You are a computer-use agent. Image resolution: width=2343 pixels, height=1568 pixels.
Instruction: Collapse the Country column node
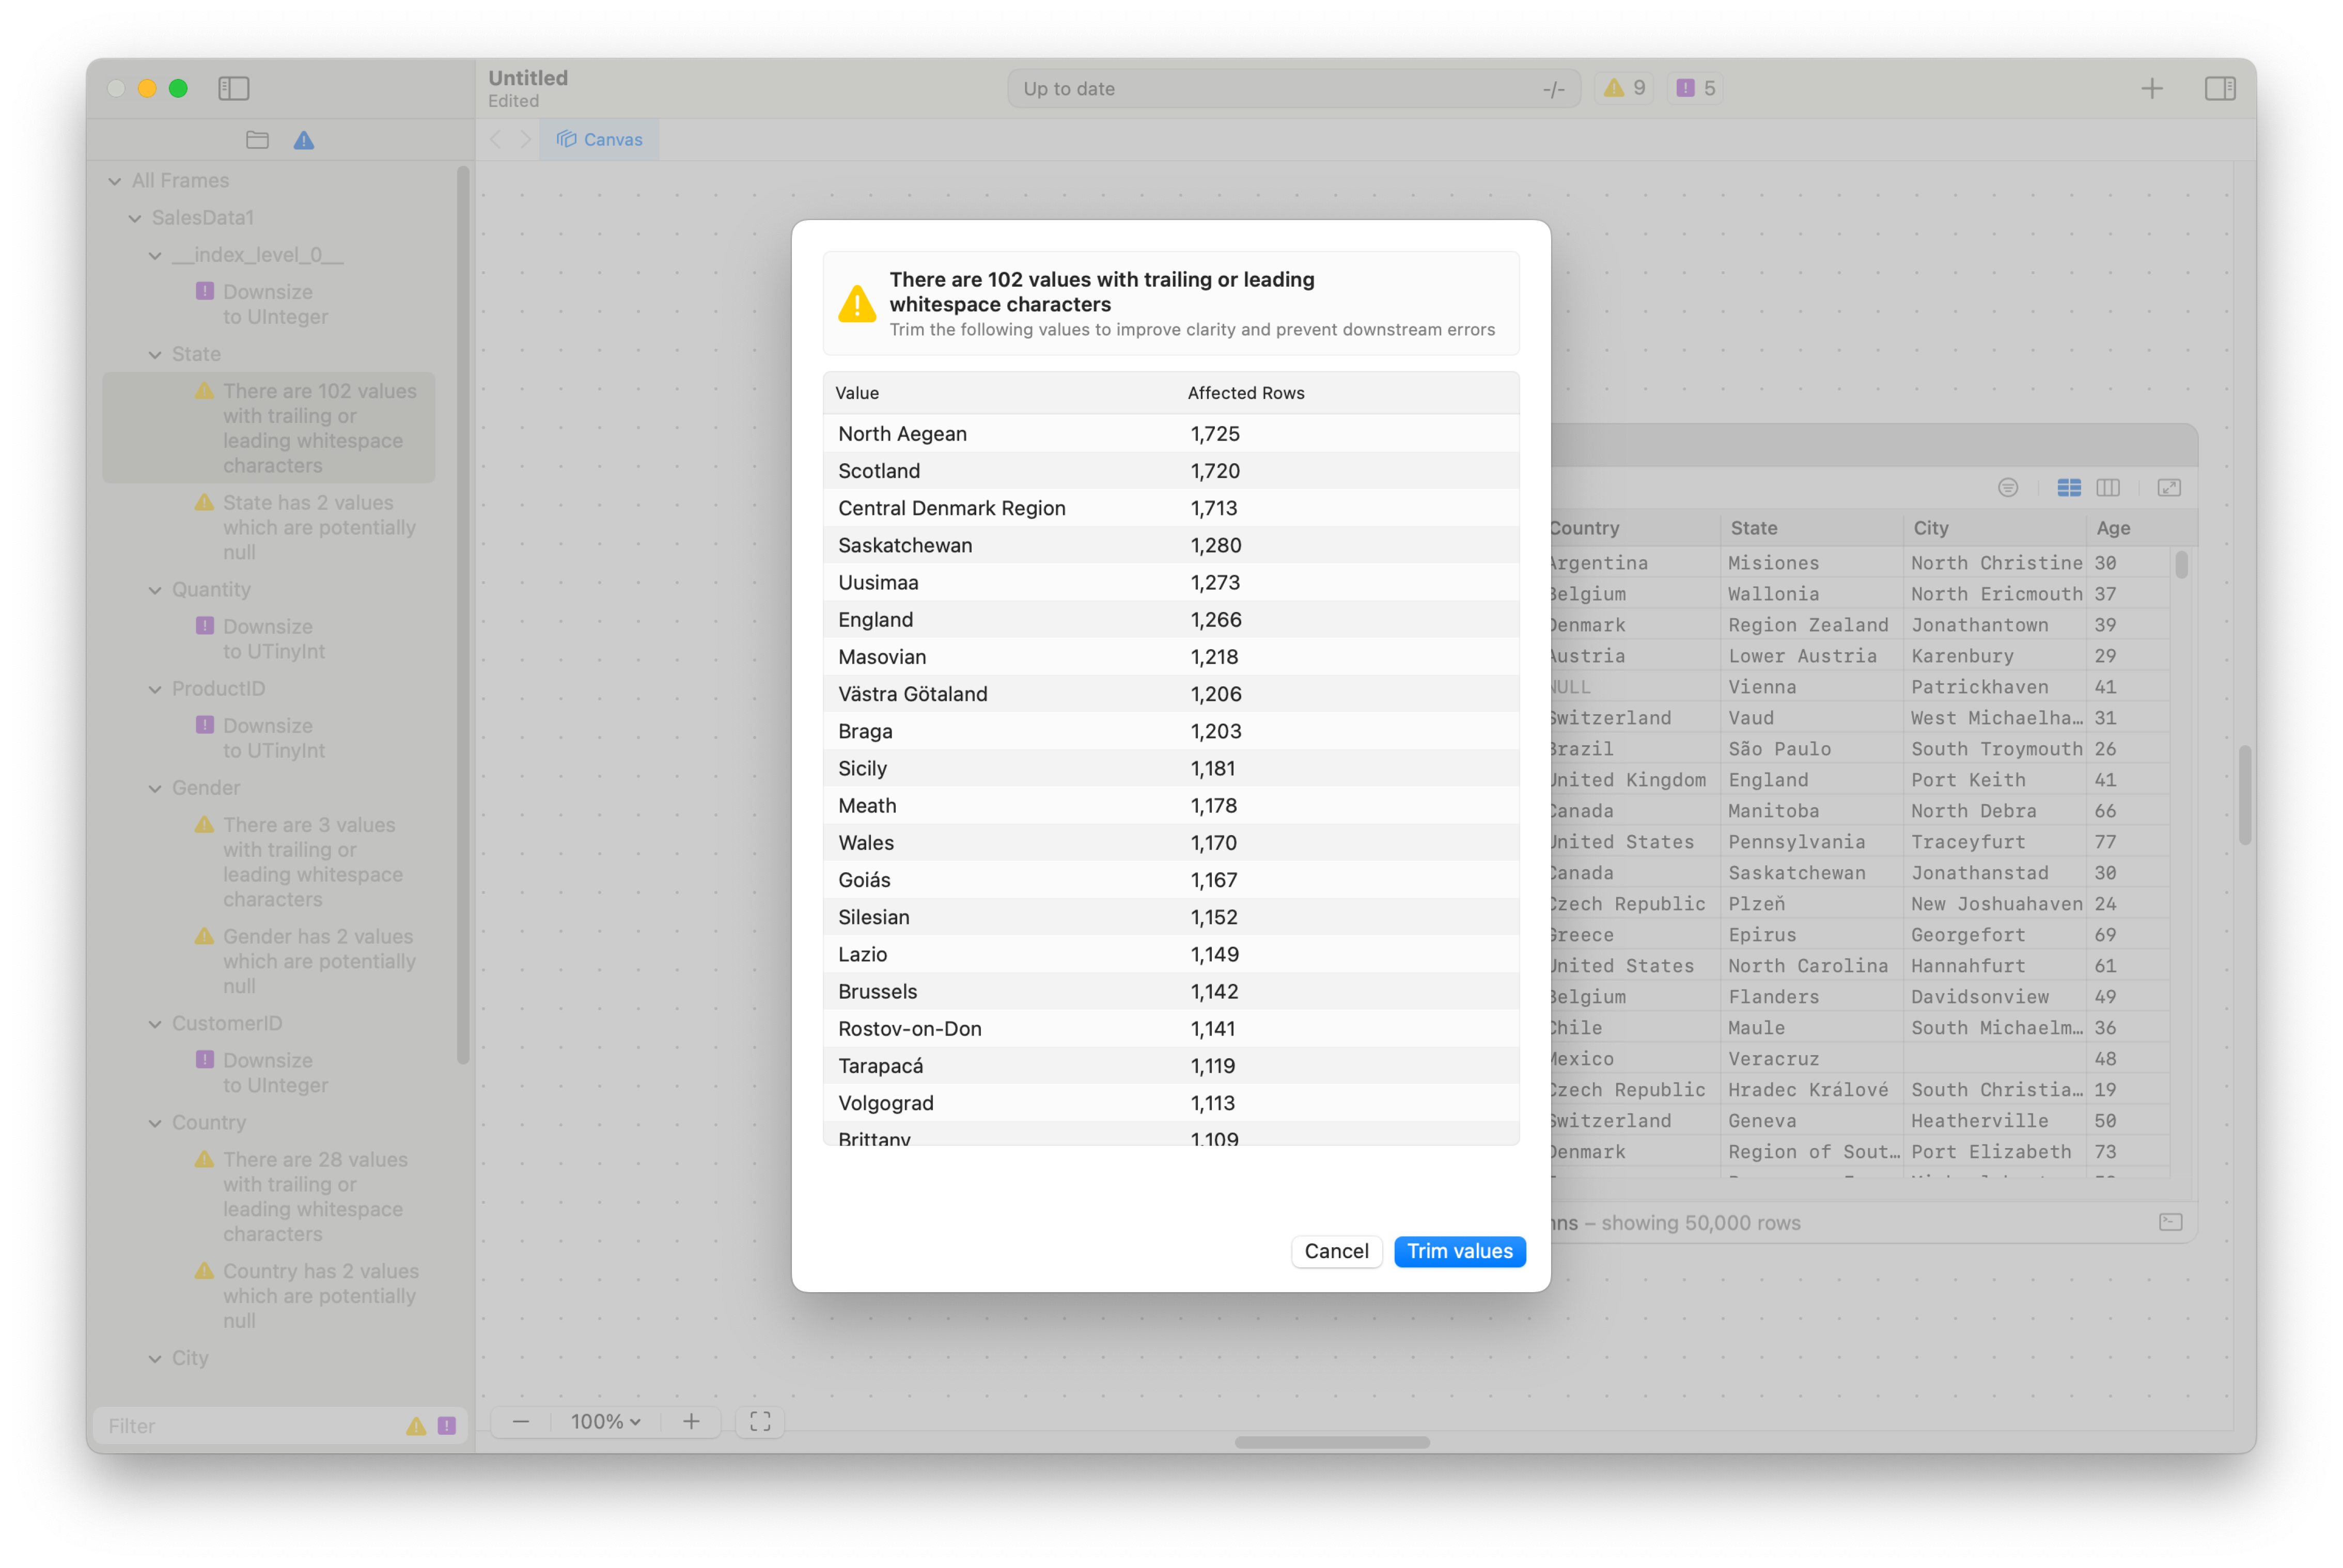[155, 1123]
